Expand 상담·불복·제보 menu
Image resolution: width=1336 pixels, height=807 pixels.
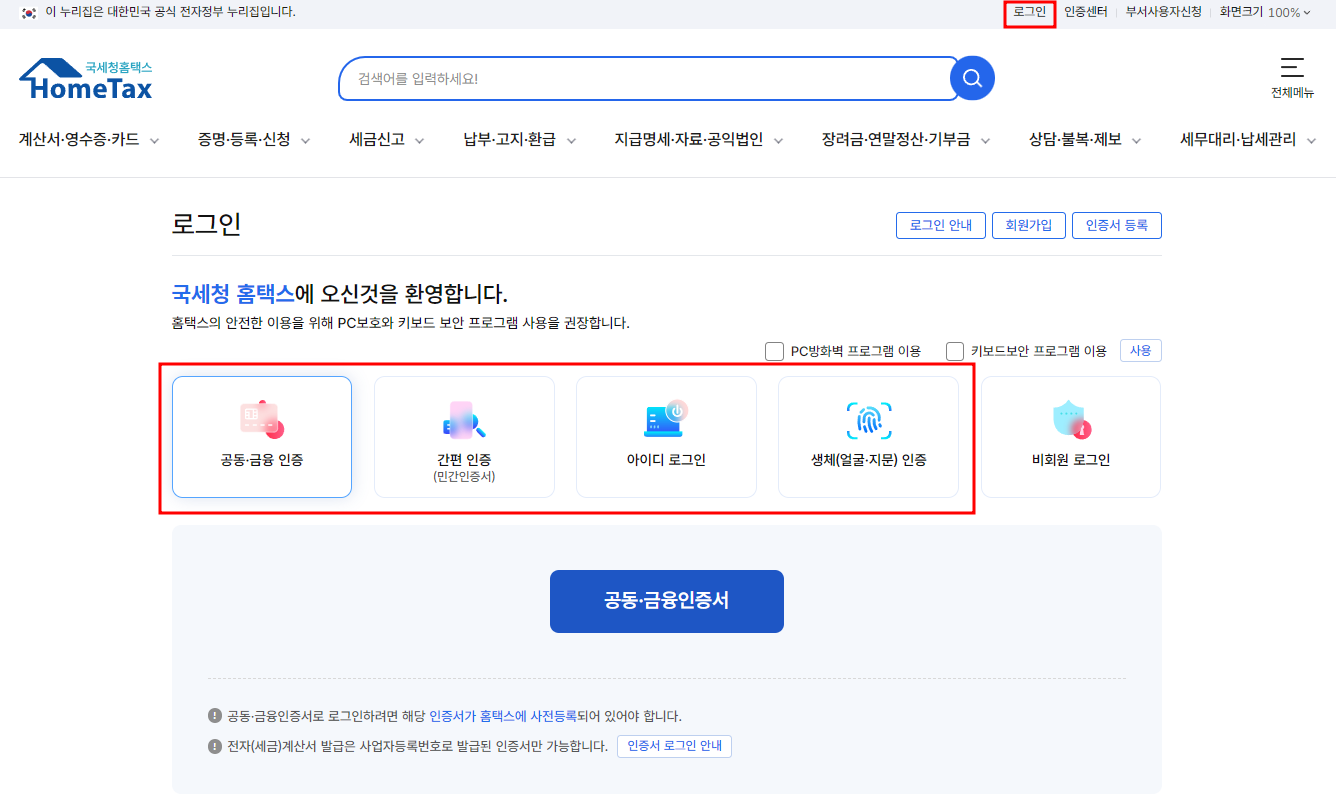(x=1086, y=140)
